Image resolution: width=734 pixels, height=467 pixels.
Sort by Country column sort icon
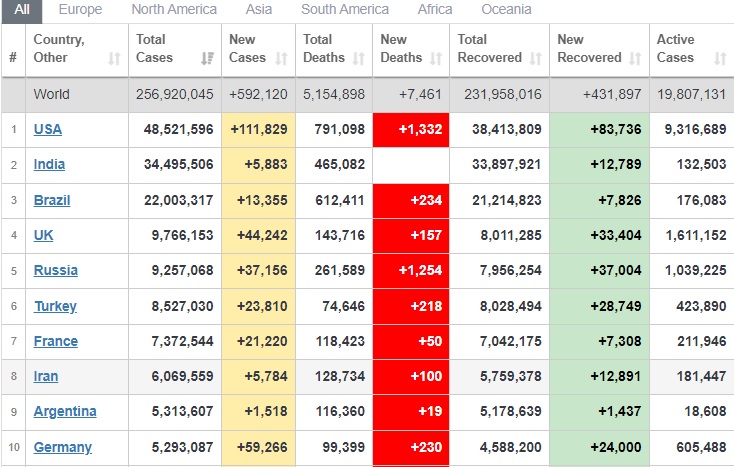pos(113,59)
